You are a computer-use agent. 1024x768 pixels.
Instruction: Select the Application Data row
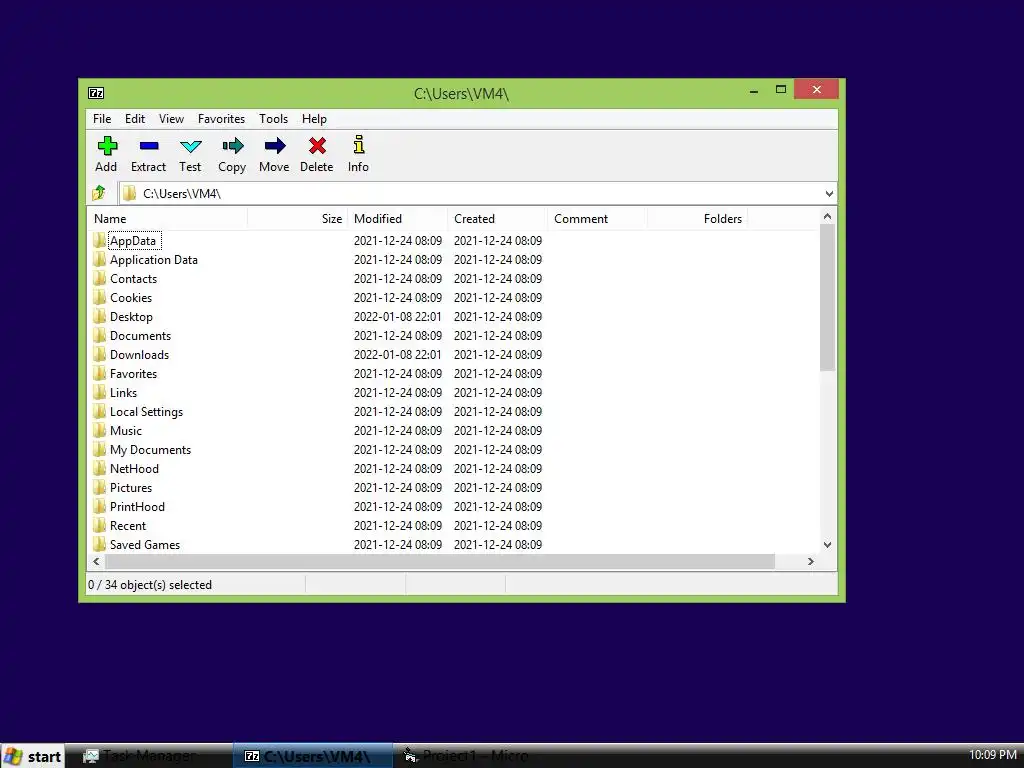pos(453,260)
